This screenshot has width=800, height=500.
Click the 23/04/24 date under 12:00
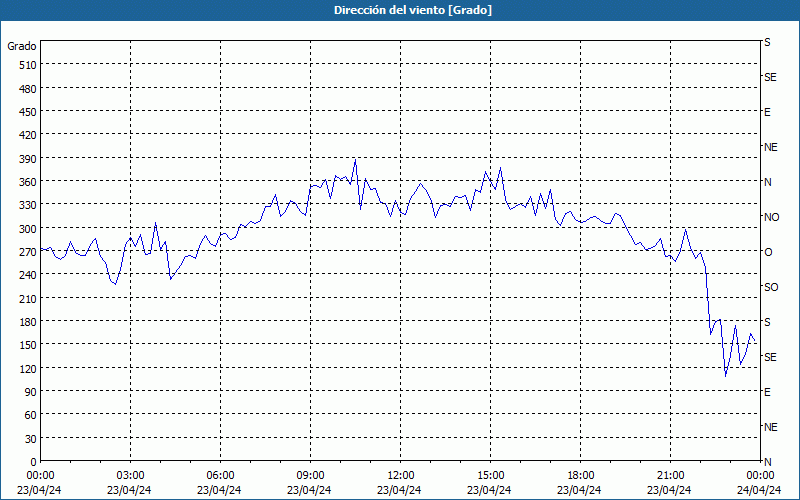pyautogui.click(x=399, y=490)
